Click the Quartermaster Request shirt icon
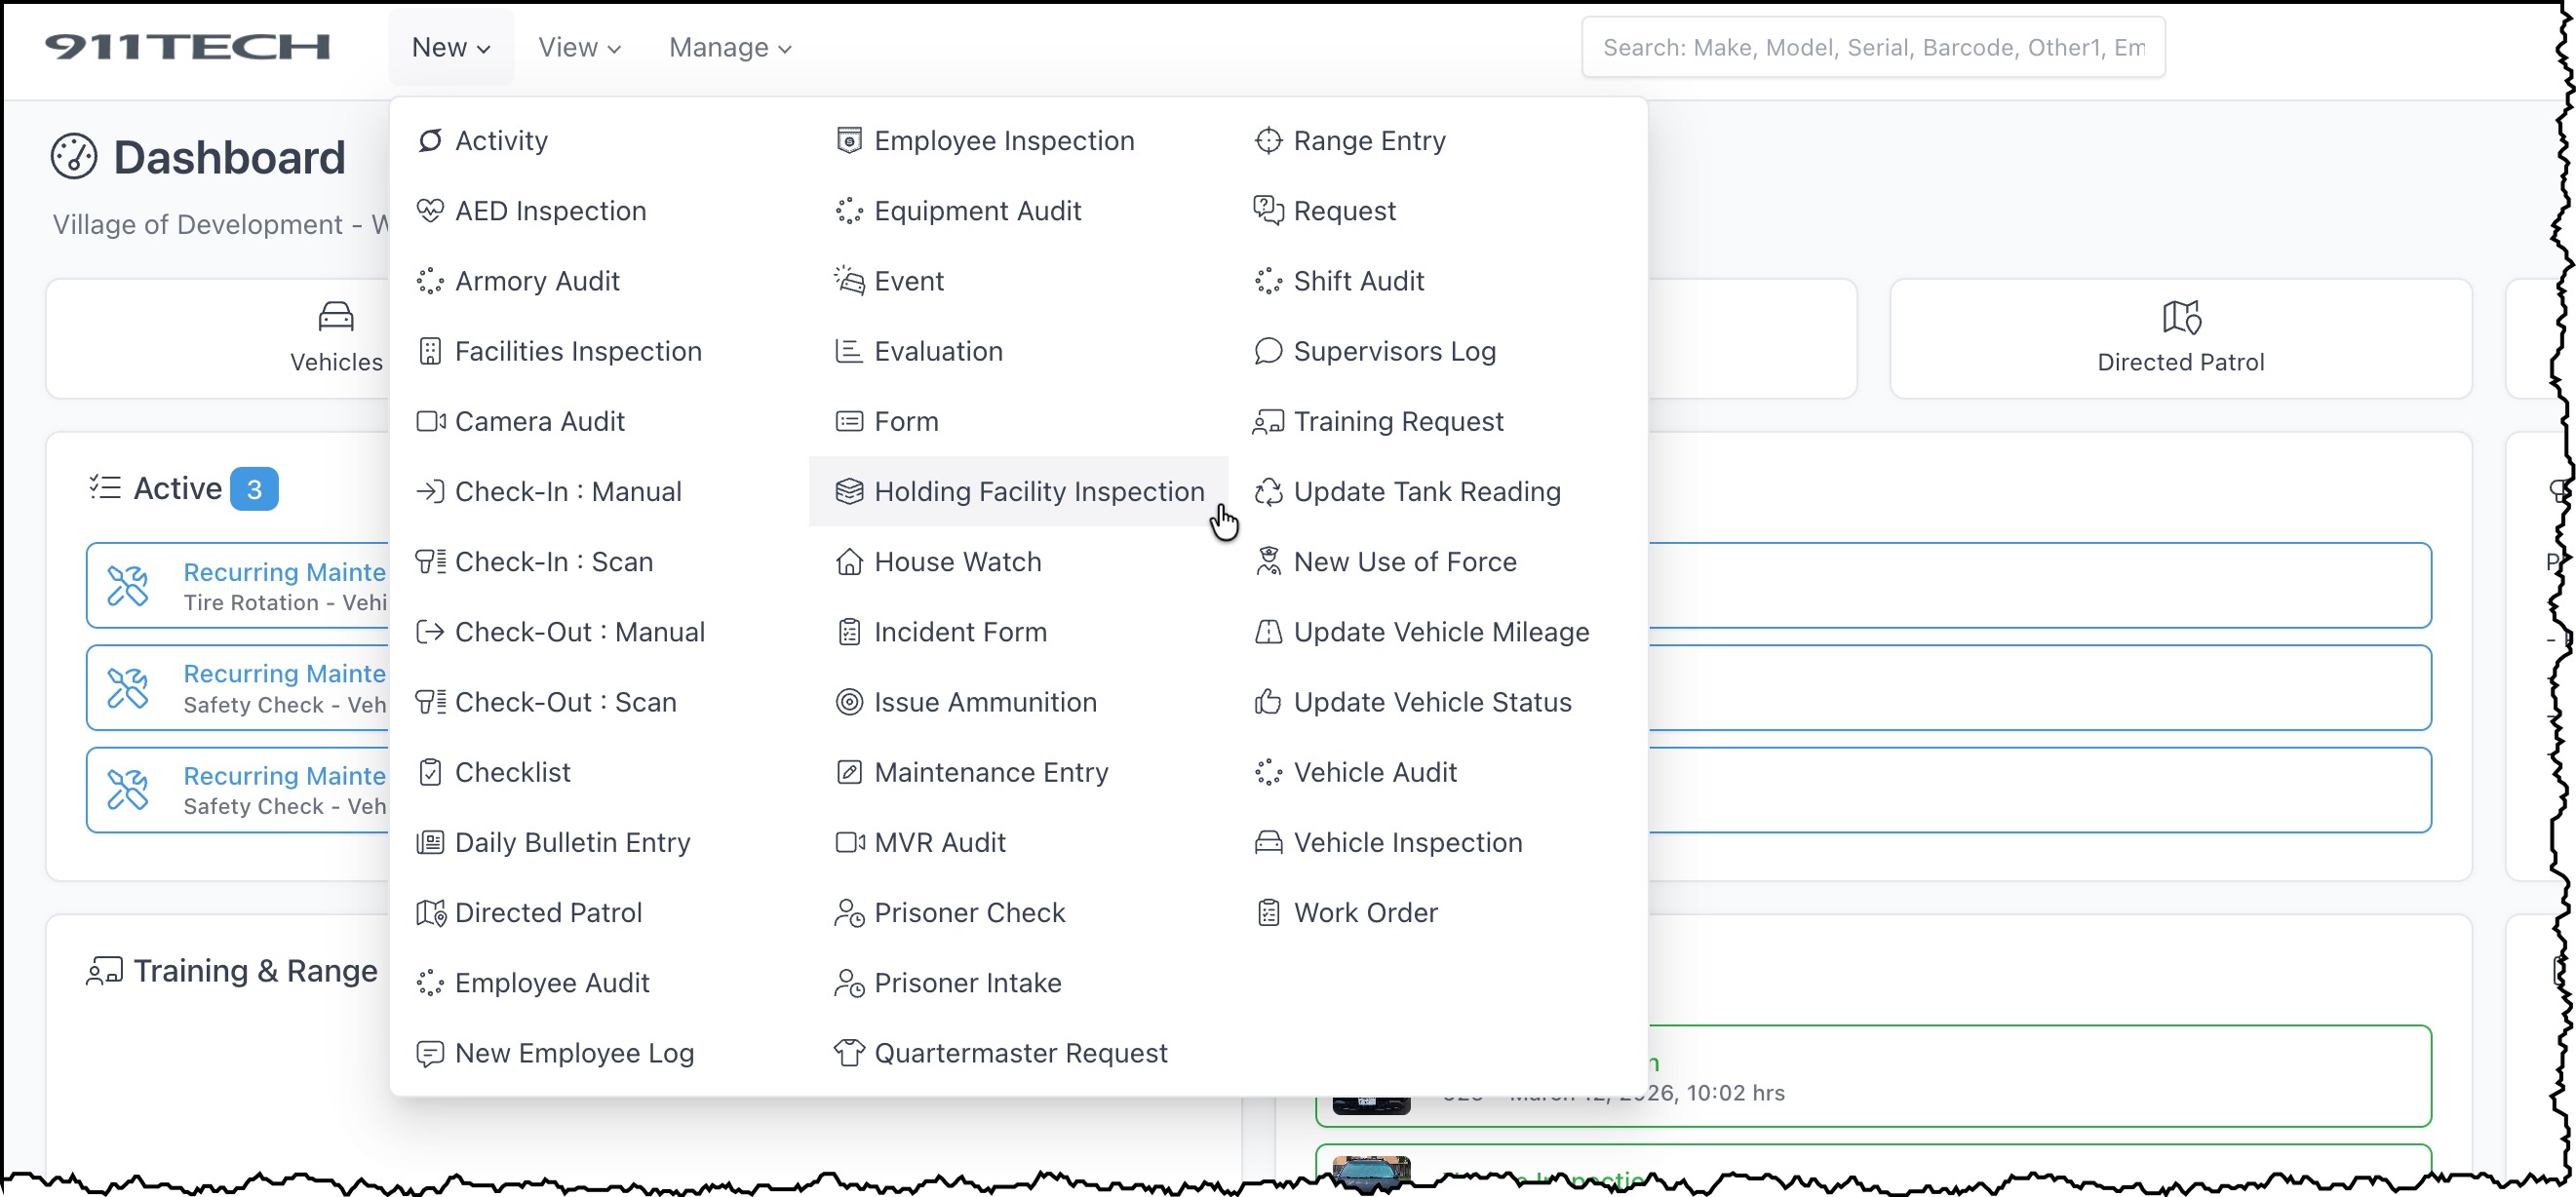The image size is (2576, 1197). 848,1053
